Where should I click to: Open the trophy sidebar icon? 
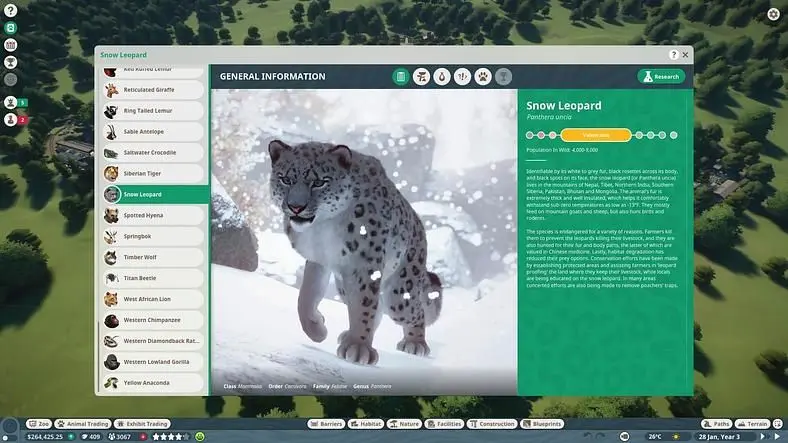point(11,62)
